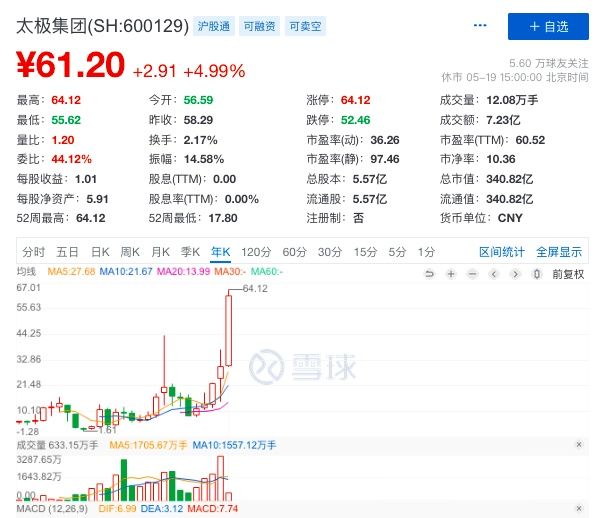
Task: Select the 周K chart tab
Action: [130, 252]
